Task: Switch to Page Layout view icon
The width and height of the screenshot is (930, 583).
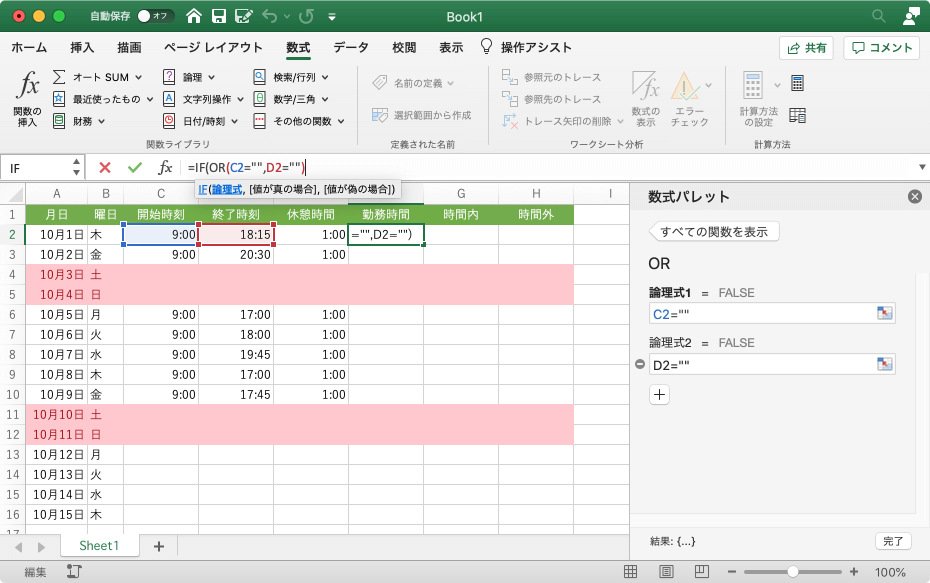Action: tap(666, 571)
